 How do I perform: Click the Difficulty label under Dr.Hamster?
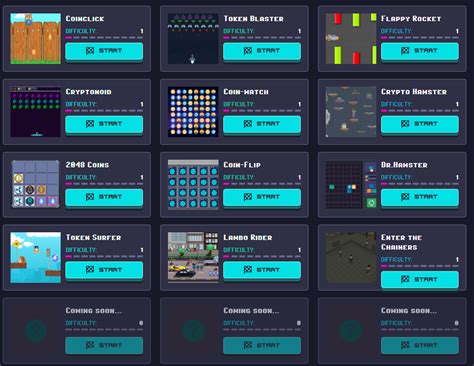pos(396,177)
